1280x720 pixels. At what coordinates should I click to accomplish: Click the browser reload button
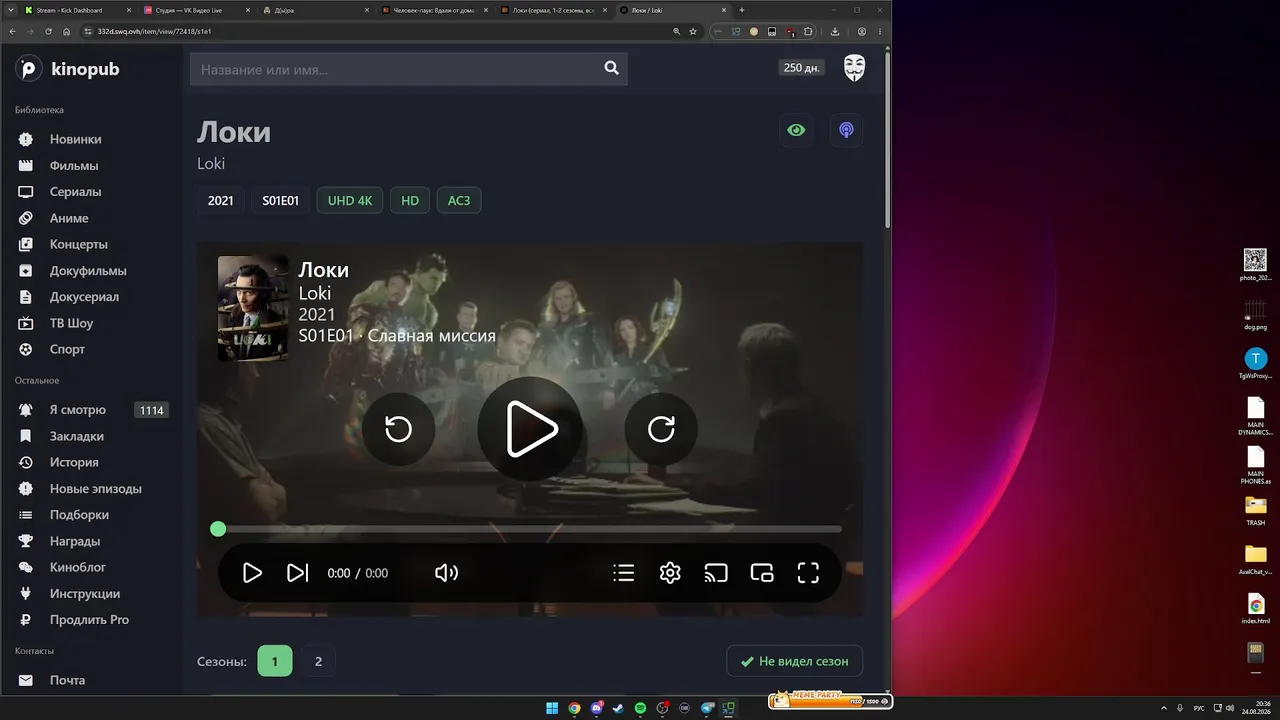(48, 31)
